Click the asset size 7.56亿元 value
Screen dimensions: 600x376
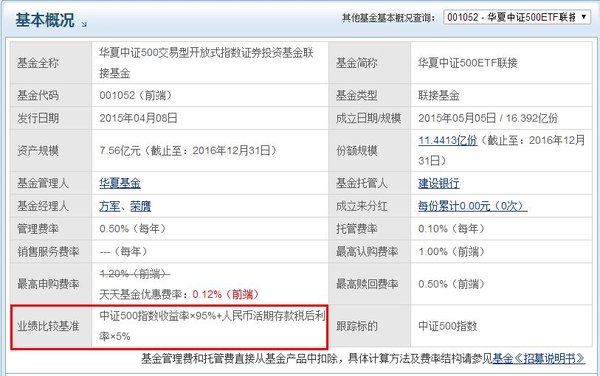[188, 151]
